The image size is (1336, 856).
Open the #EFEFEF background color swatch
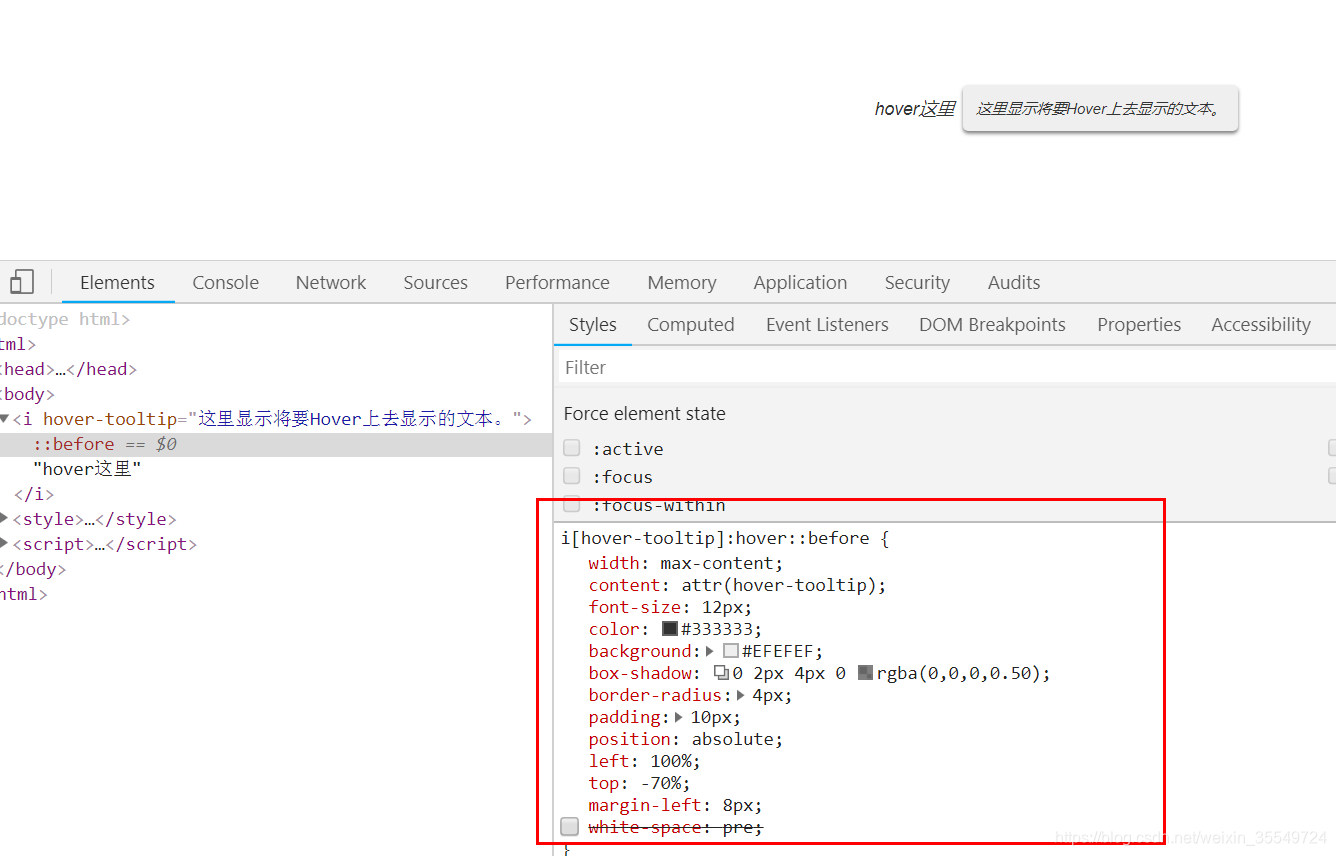[731, 651]
